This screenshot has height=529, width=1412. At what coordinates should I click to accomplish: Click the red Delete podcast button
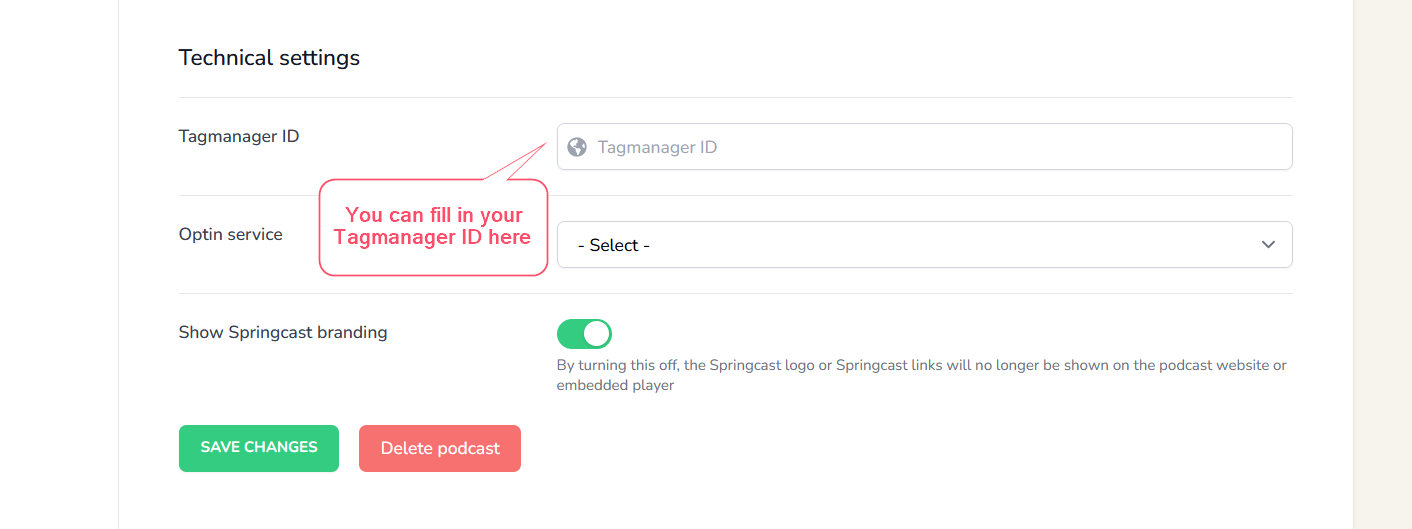[x=440, y=448]
